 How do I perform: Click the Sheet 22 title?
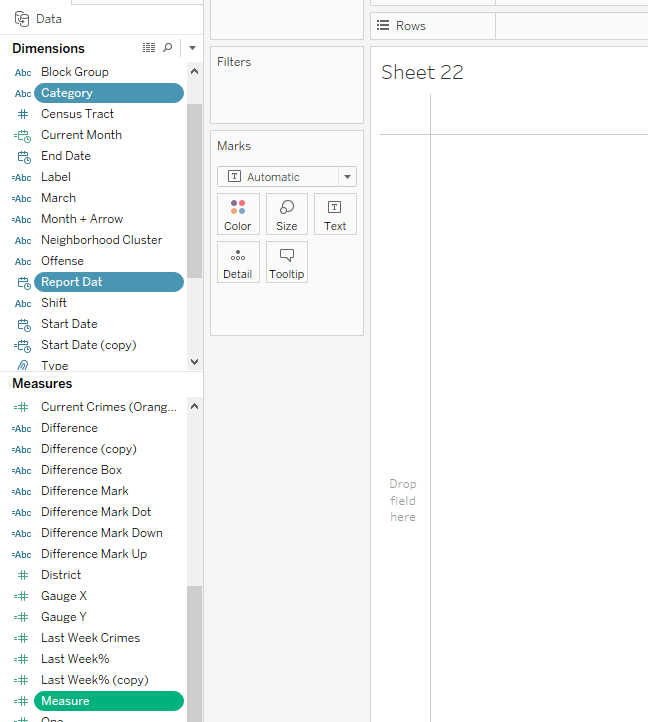[x=422, y=73]
